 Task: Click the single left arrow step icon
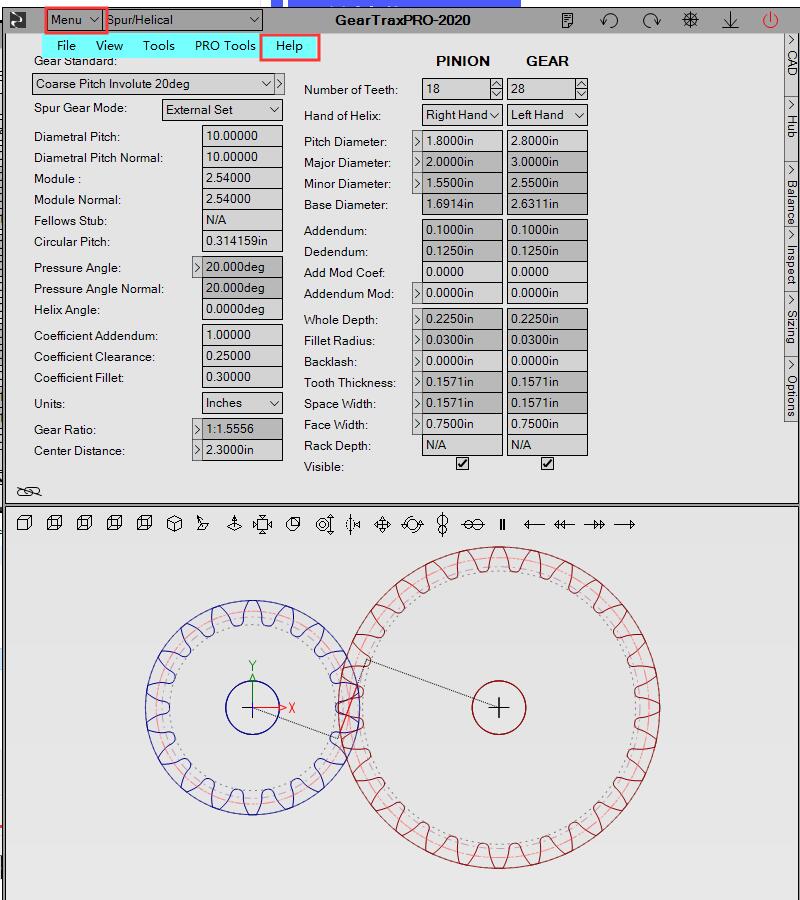pyautogui.click(x=534, y=524)
